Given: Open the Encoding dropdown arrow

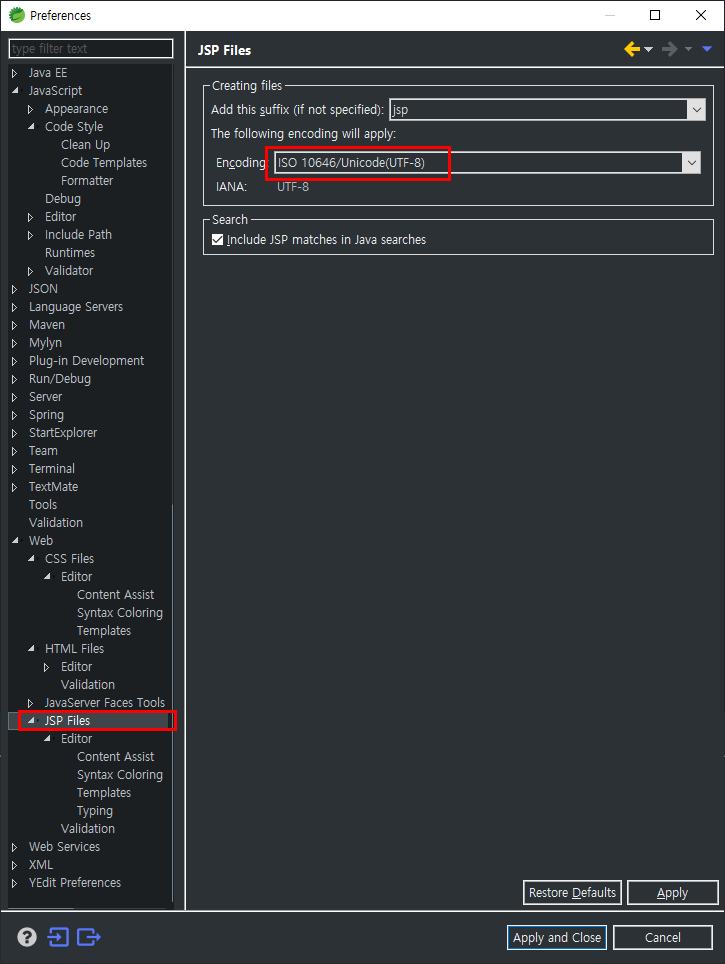Looking at the screenshot, I should [692, 163].
